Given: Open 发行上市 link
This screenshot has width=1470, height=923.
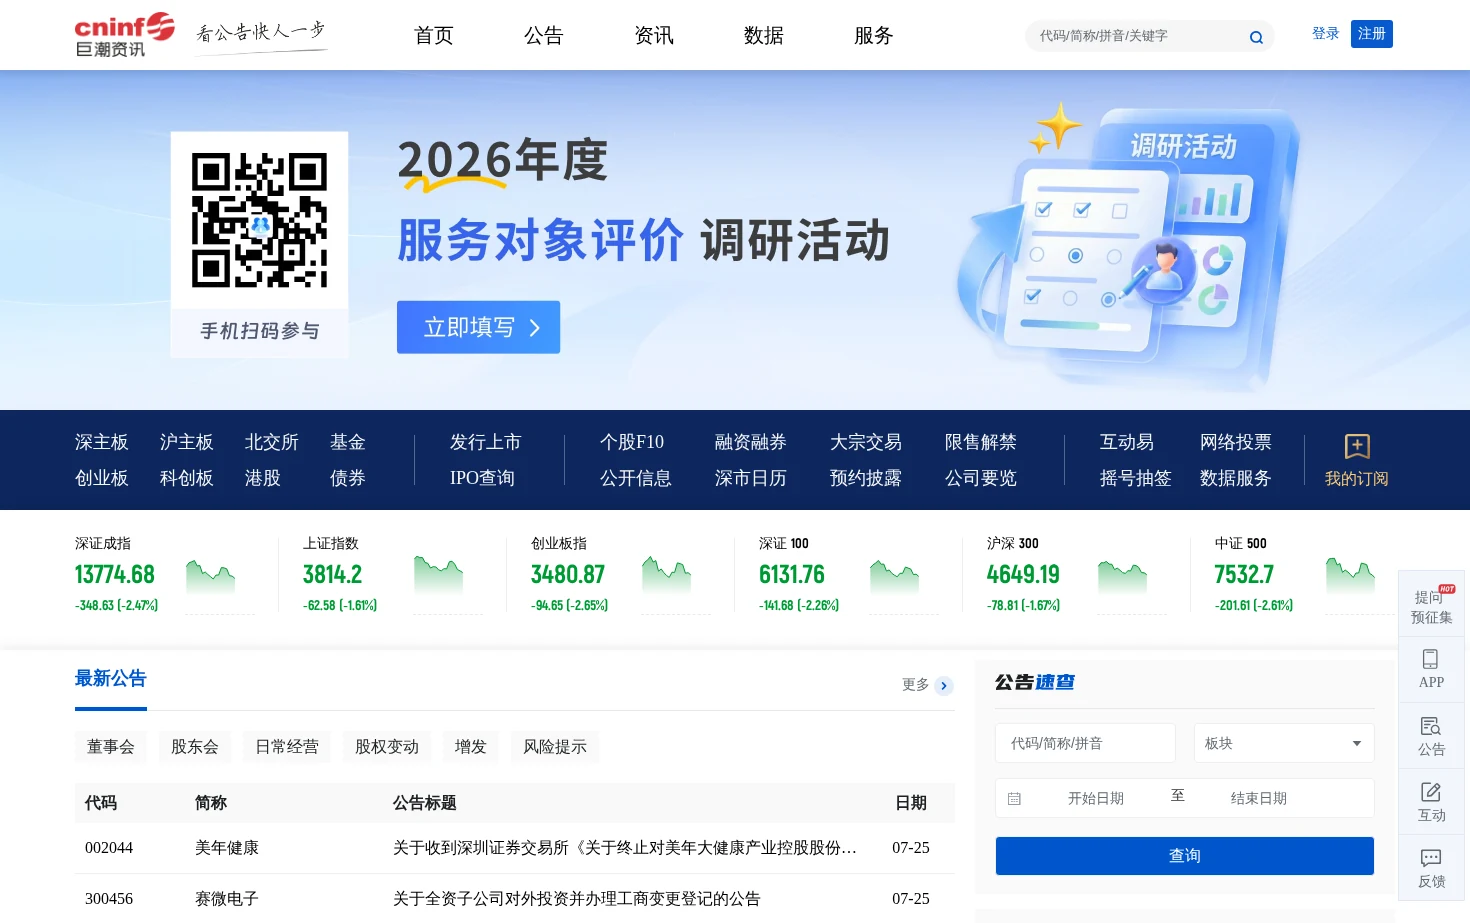Looking at the screenshot, I should pos(486,442).
